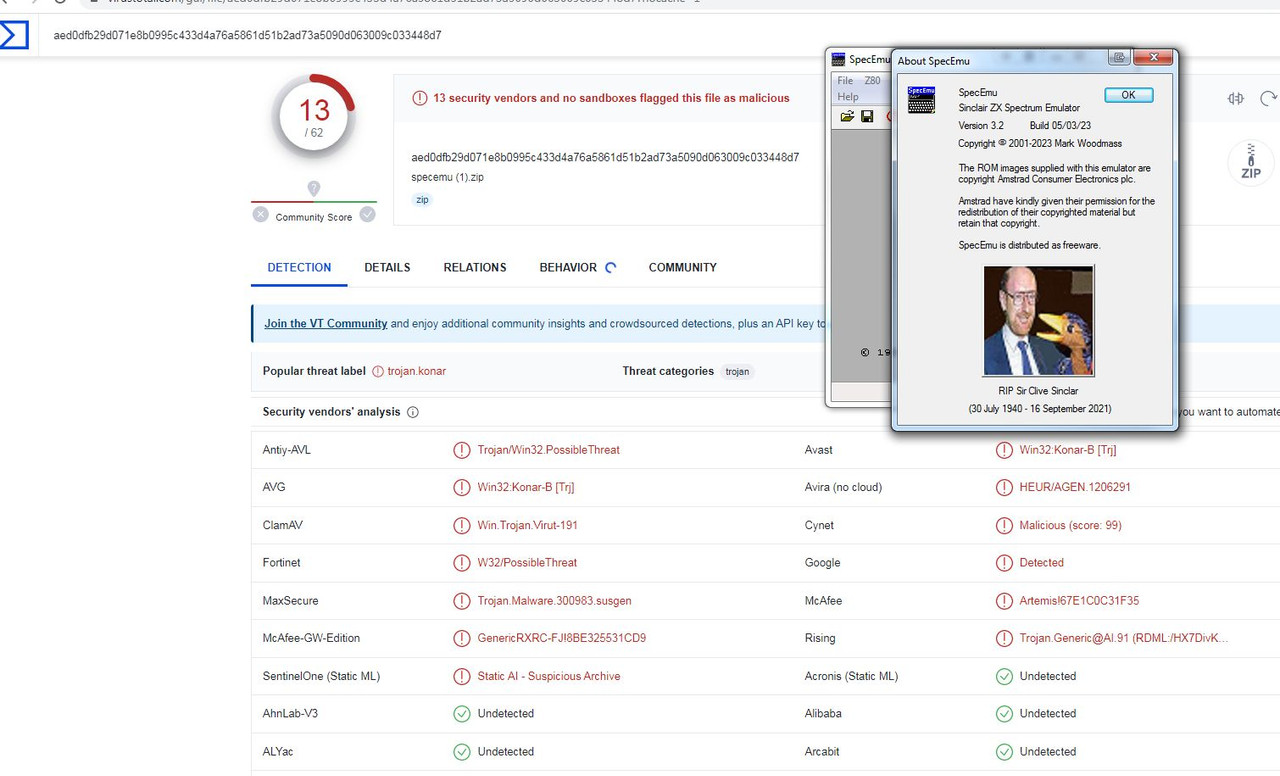The image size is (1280, 776).
Task: Click the print icon in the About SpecEmu title bar
Action: coord(1118,57)
